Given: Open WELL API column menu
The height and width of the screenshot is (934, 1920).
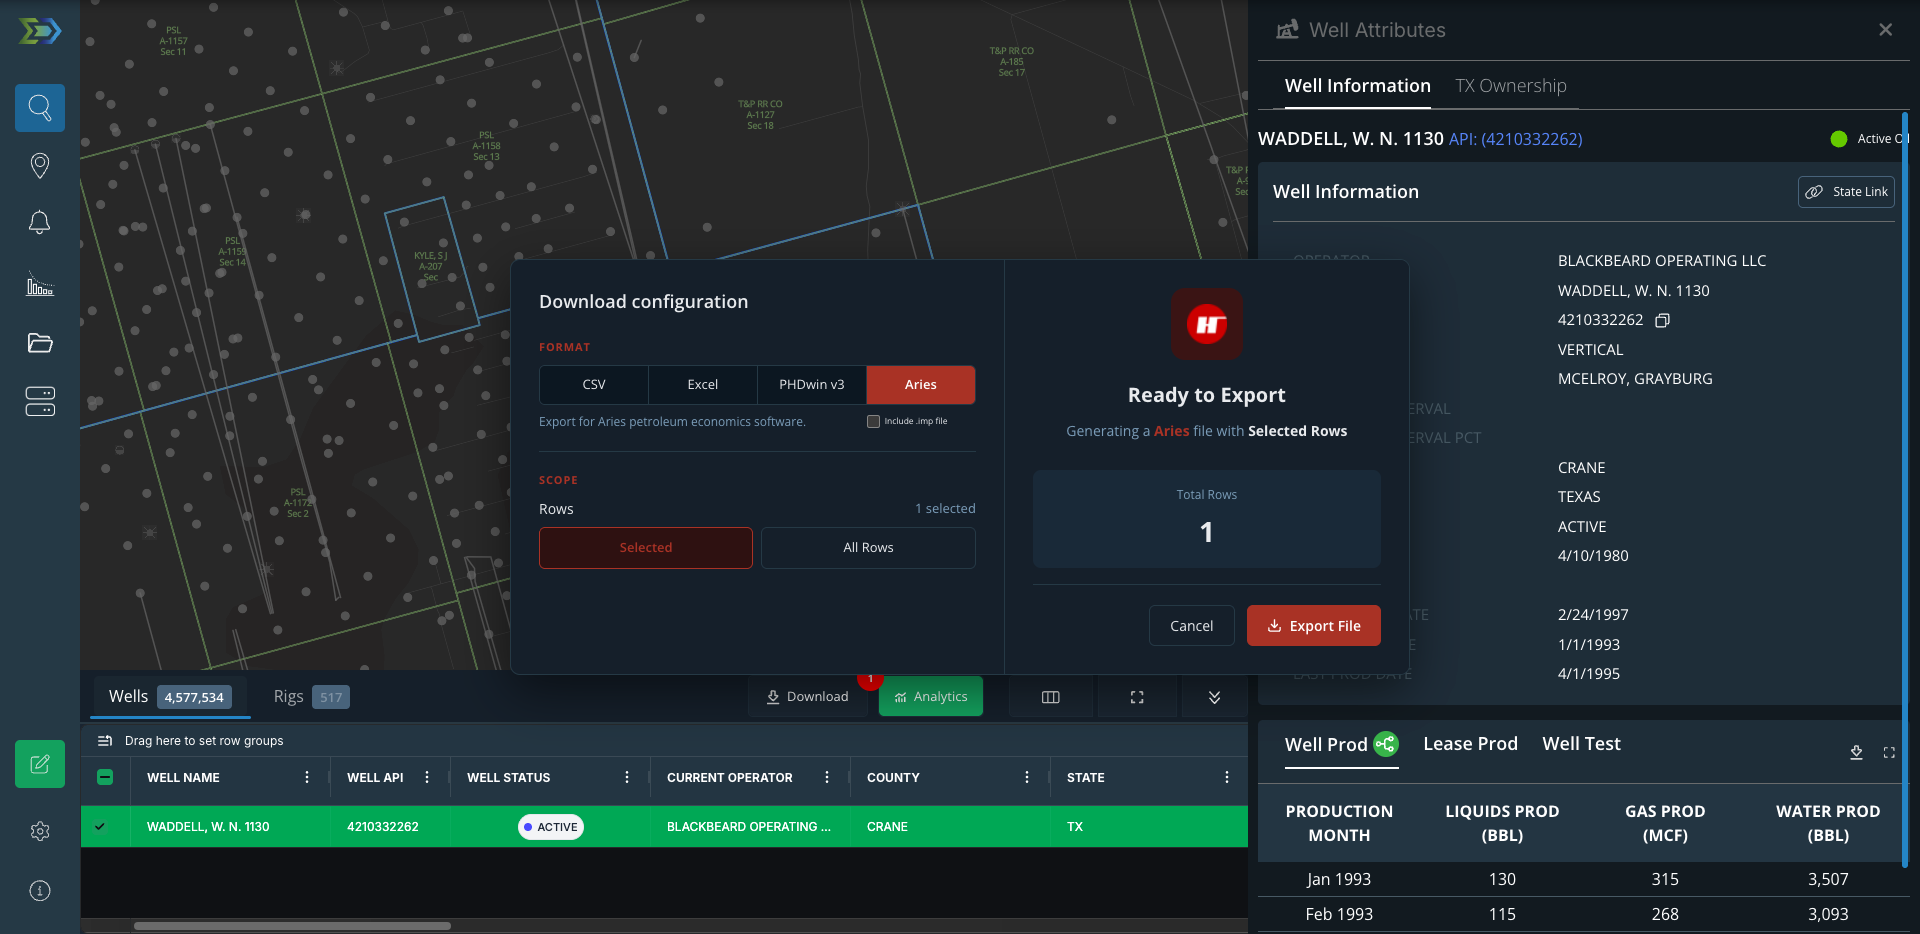Looking at the screenshot, I should [x=427, y=777].
